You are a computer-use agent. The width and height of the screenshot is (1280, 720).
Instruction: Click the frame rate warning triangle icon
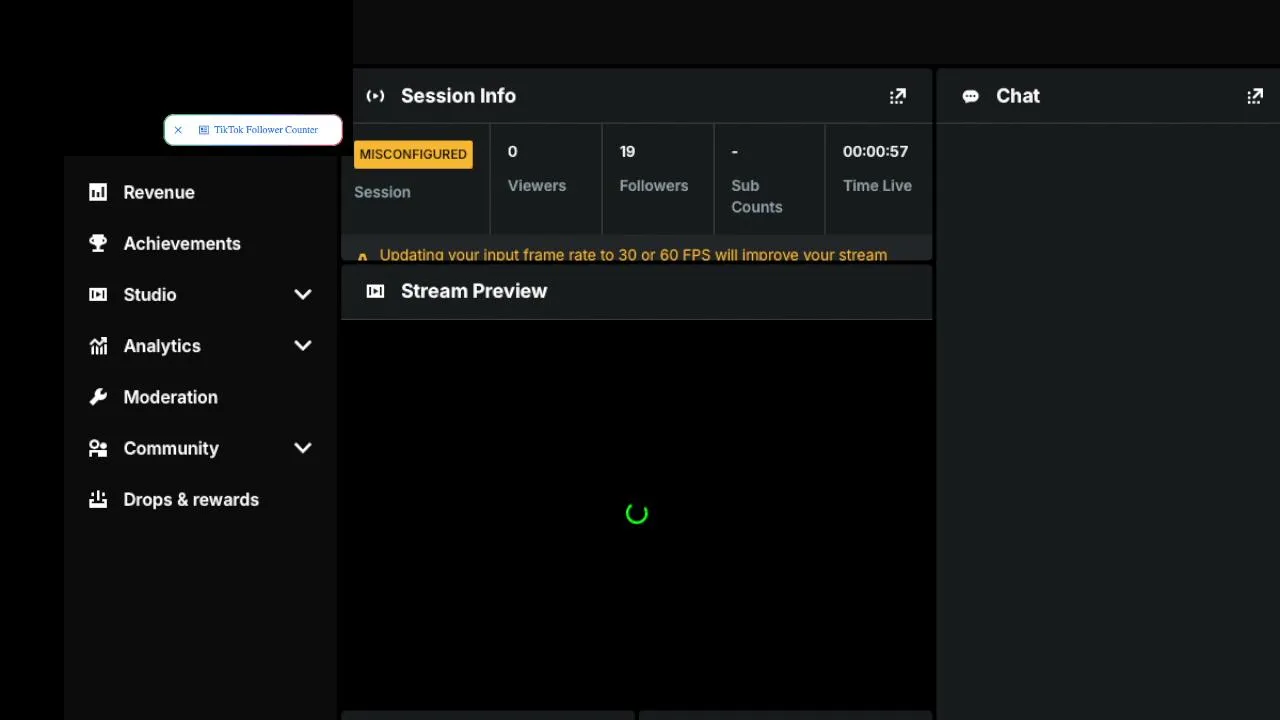[x=362, y=257]
